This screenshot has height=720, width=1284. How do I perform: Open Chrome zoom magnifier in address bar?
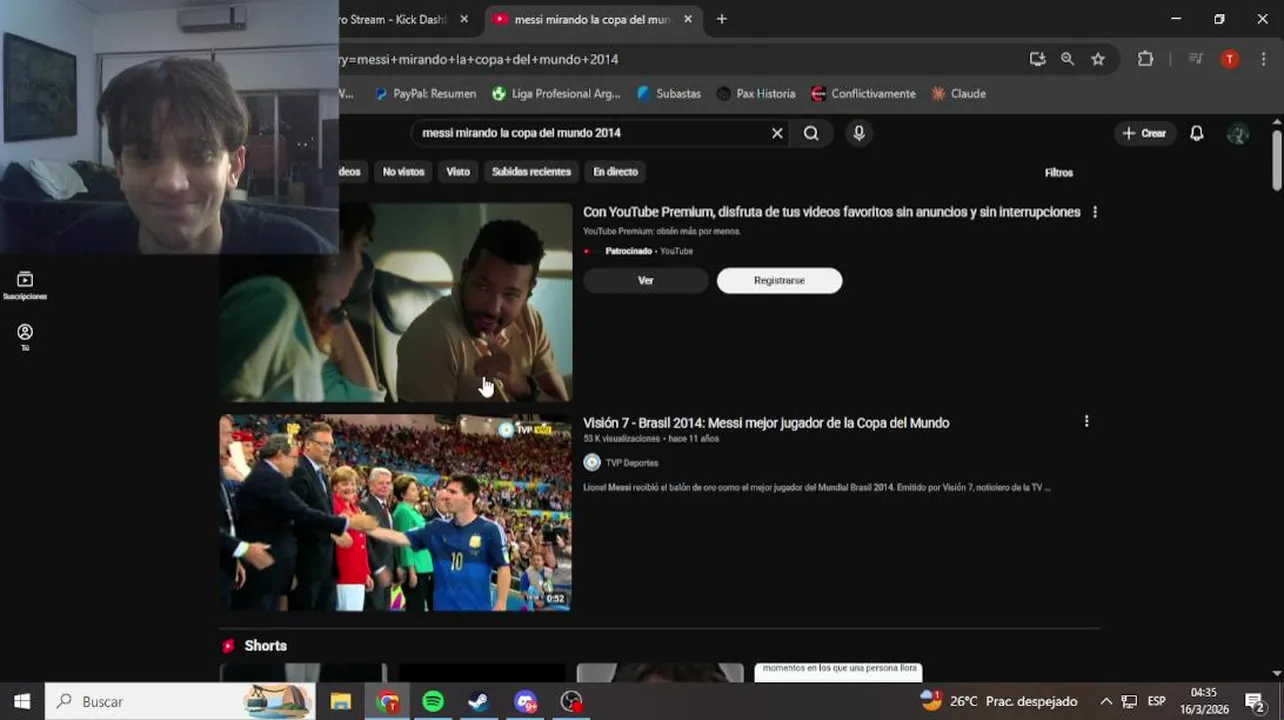[x=1067, y=59]
